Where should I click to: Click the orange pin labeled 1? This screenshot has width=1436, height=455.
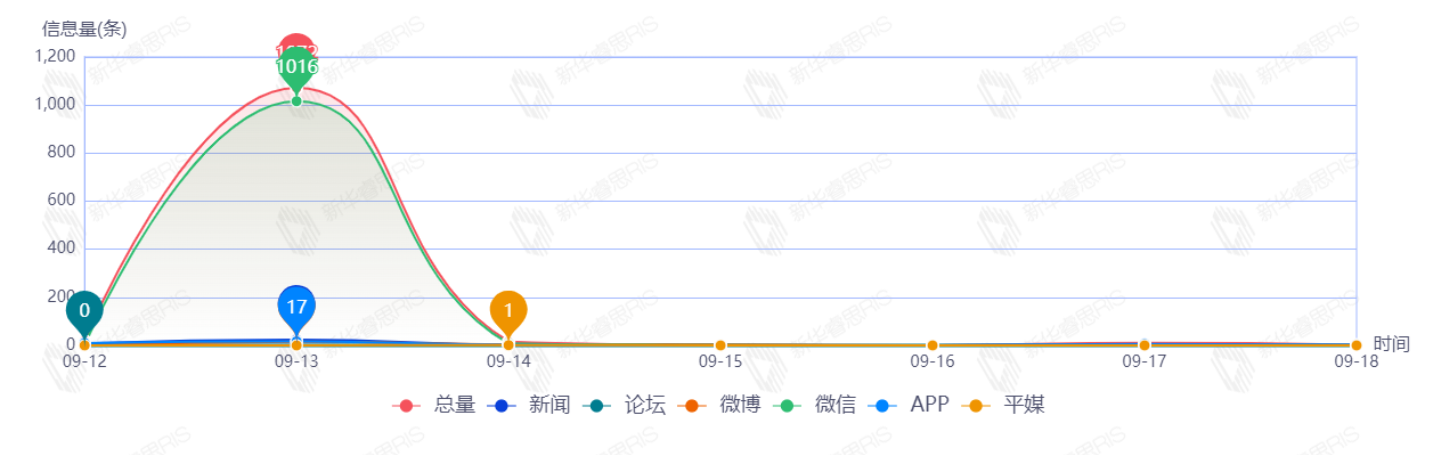(508, 310)
